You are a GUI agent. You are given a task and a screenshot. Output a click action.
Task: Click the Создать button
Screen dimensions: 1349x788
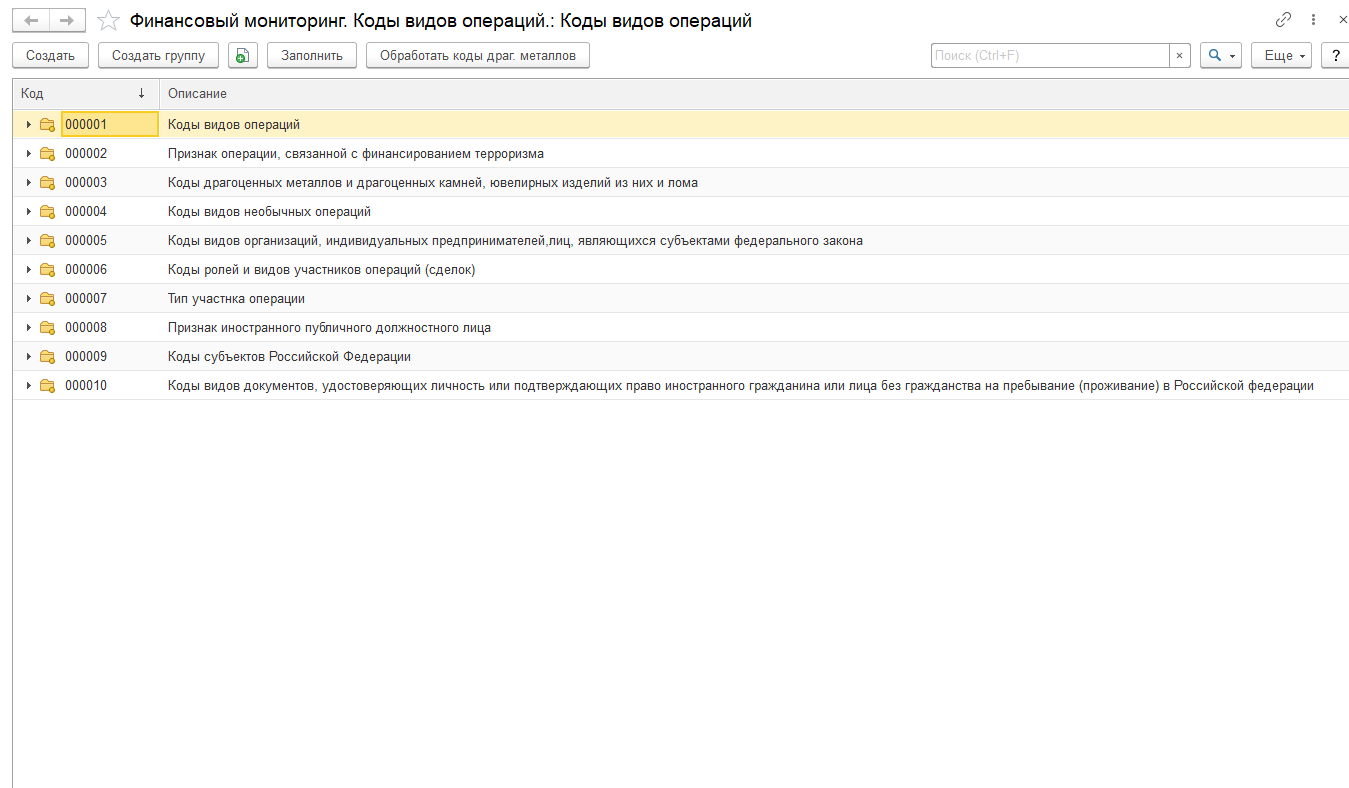(51, 56)
